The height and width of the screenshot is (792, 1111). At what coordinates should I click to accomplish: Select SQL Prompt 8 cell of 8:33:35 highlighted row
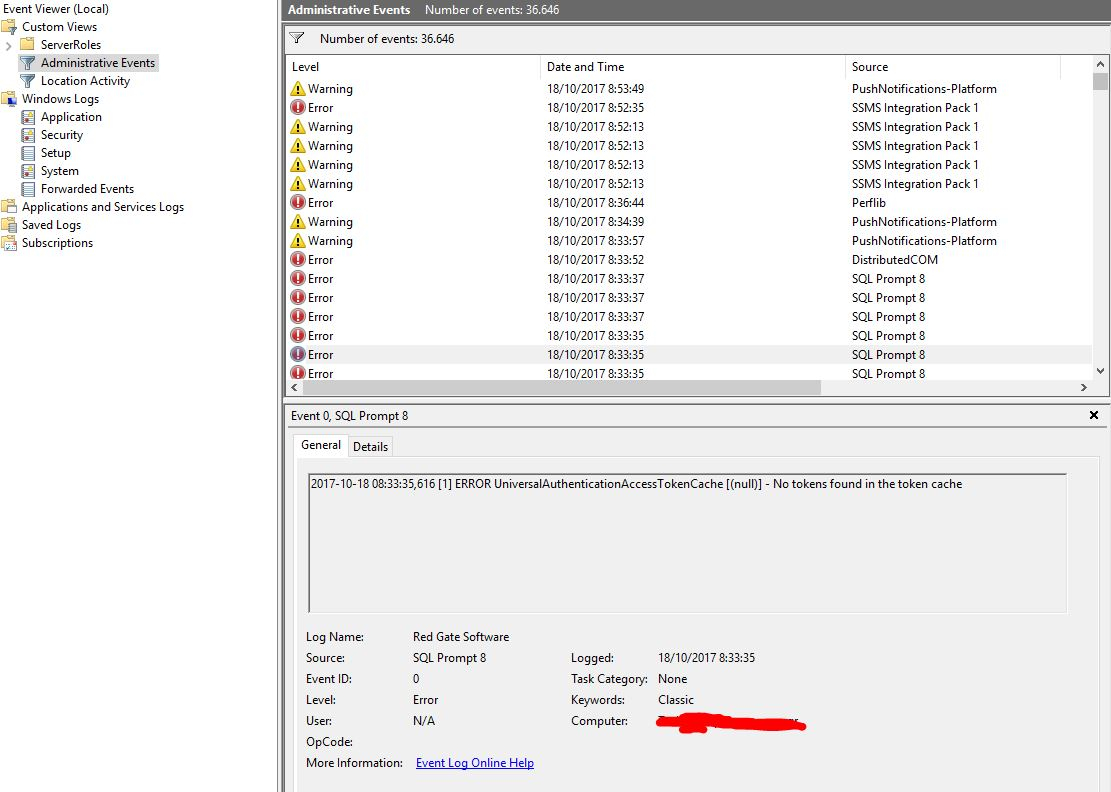(x=889, y=355)
